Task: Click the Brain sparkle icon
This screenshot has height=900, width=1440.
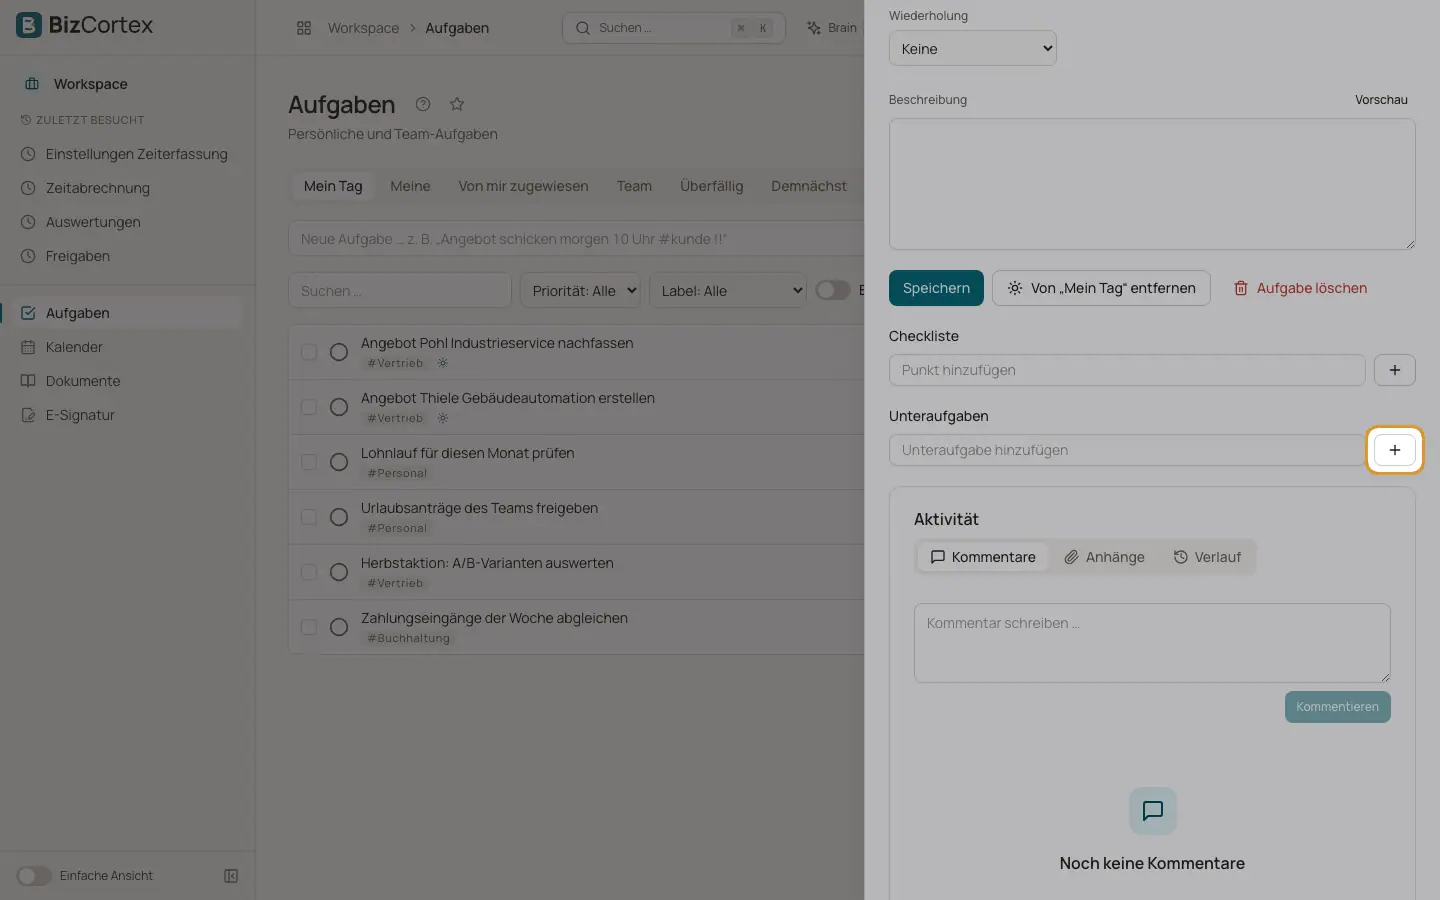Action: click(814, 28)
